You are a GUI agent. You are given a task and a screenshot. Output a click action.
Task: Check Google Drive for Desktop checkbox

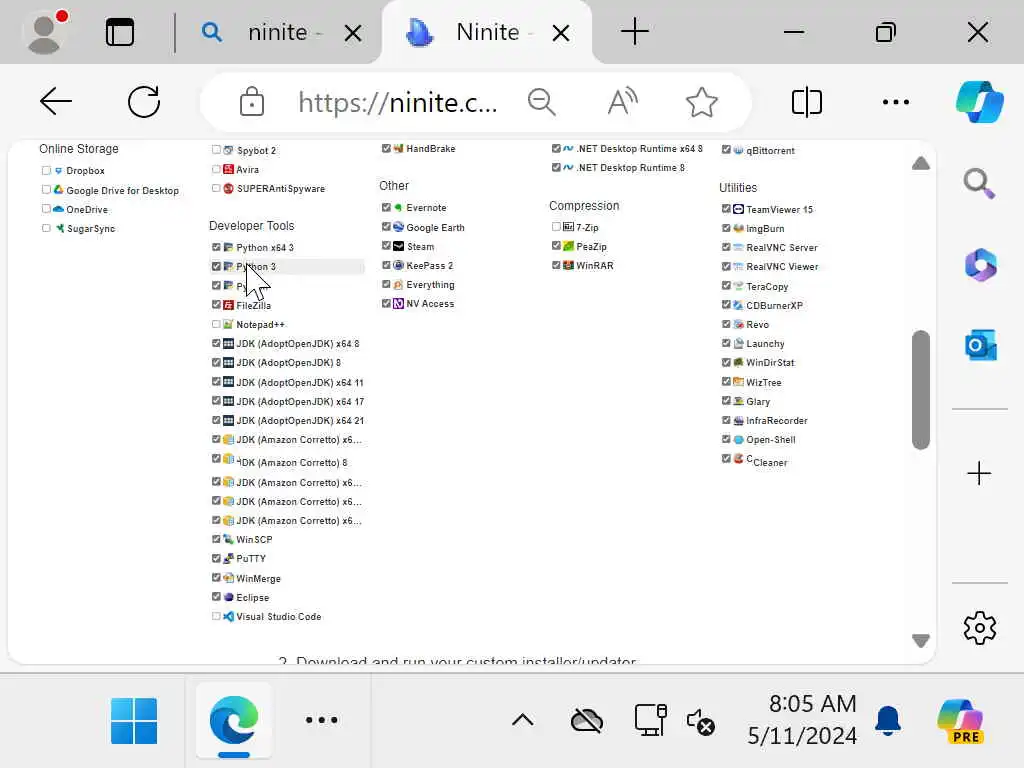(x=46, y=189)
